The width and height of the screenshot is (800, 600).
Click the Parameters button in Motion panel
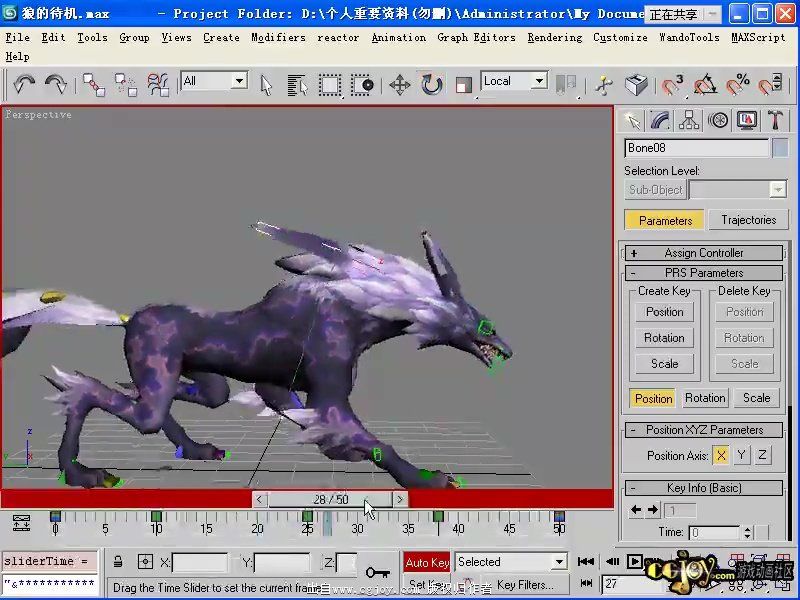665,220
